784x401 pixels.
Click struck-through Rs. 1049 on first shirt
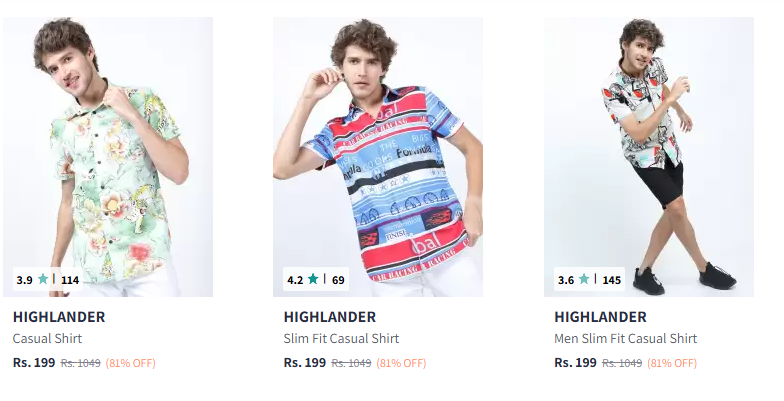[80, 363]
